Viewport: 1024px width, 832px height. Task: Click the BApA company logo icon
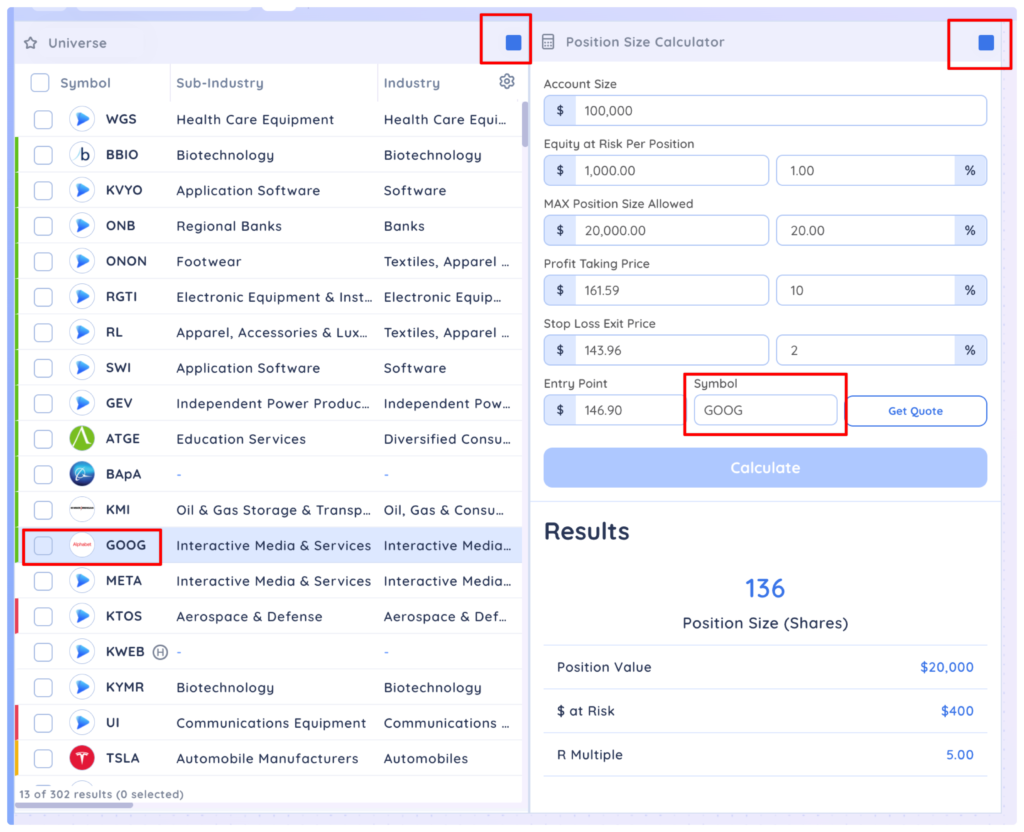82,474
